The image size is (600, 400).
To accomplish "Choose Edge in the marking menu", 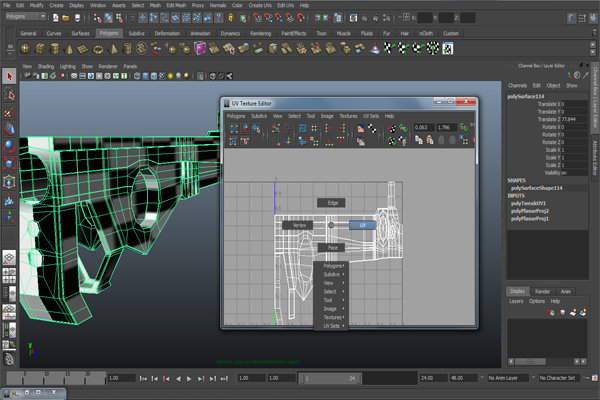I will click(x=332, y=203).
